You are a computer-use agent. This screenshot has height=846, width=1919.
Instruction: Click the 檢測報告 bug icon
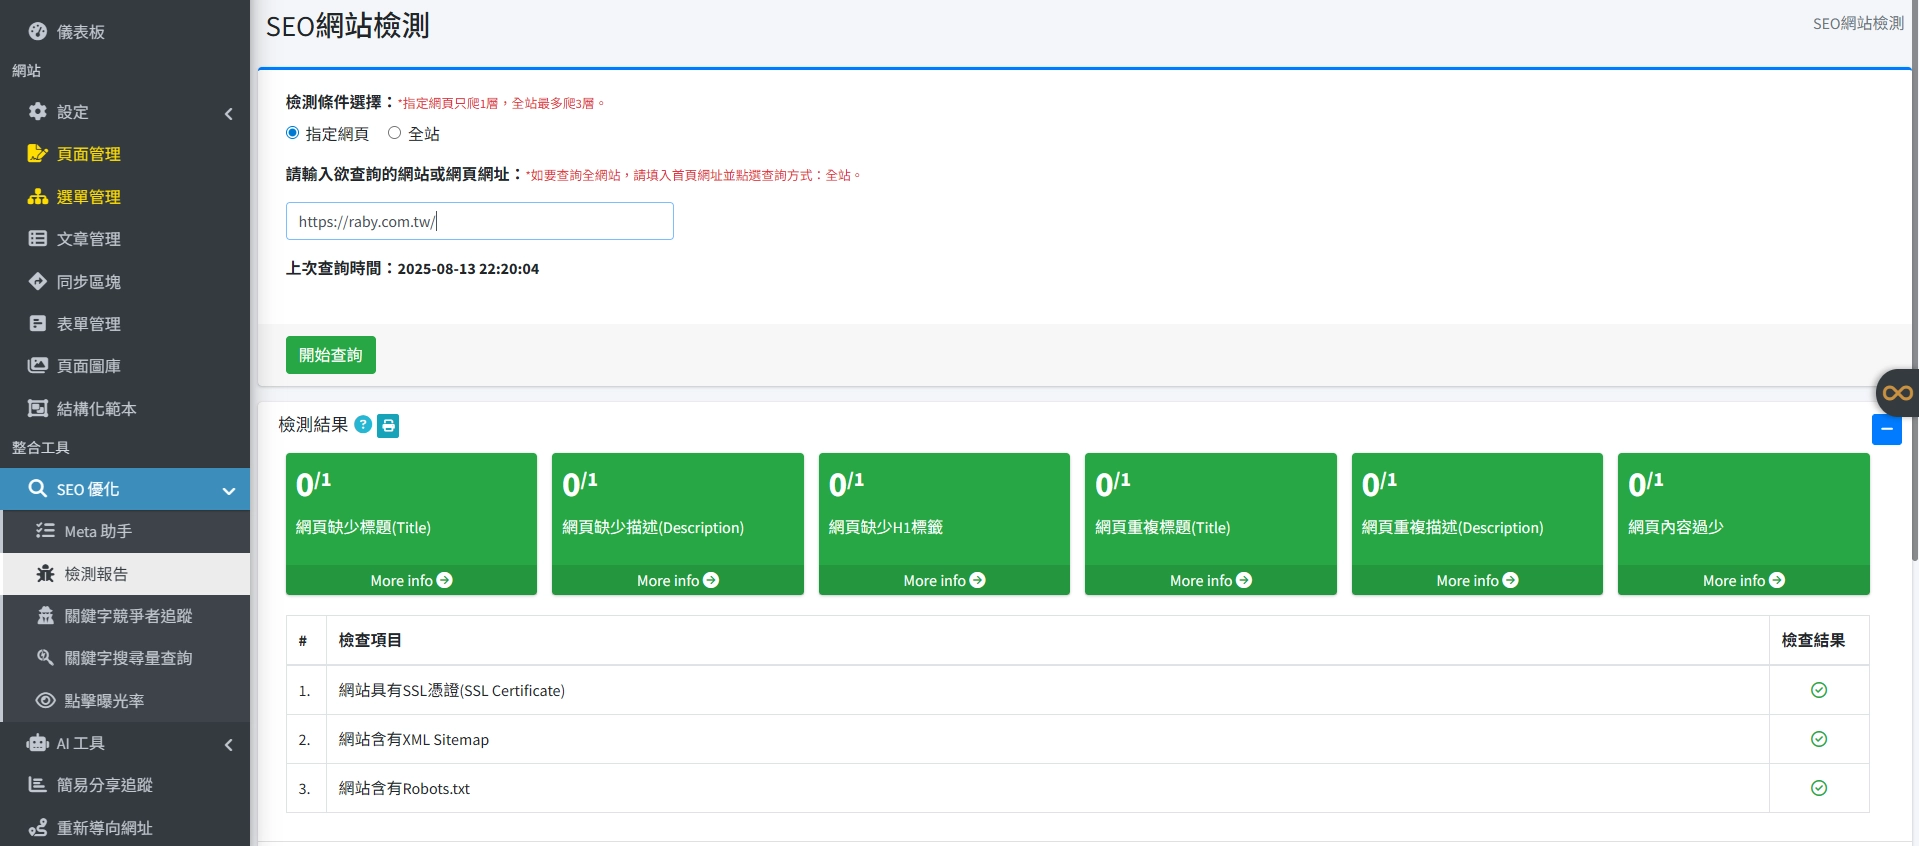(46, 573)
